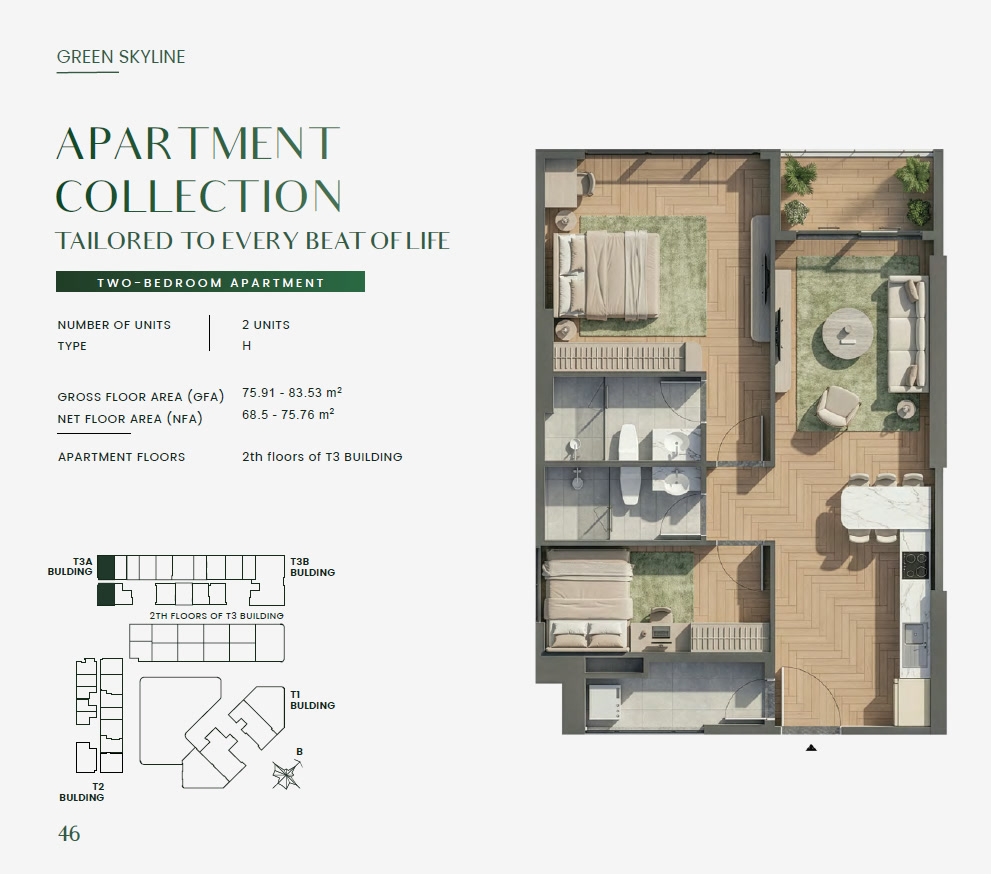Click the COLLECTION heading word
This screenshot has width=991, height=874.
point(199,196)
